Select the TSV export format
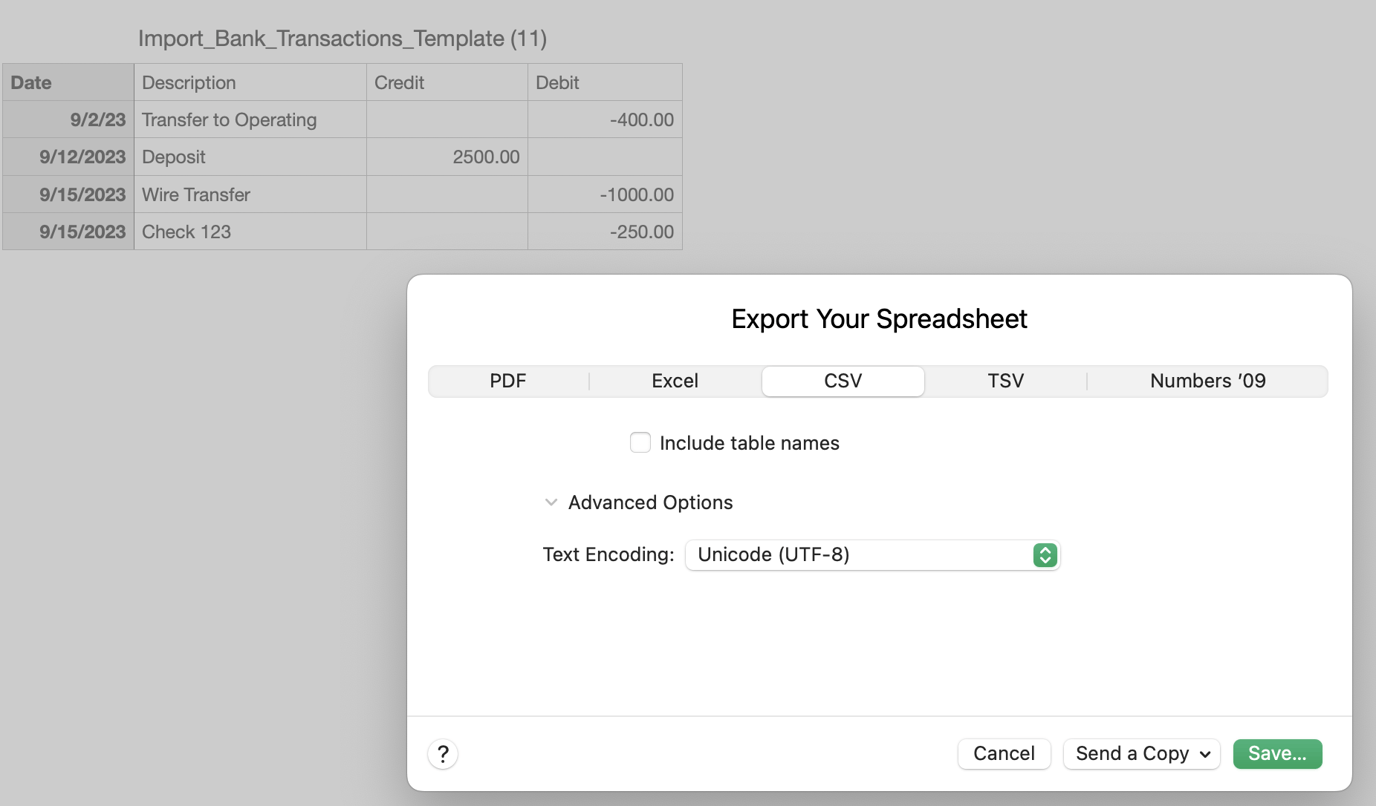1376x806 pixels. 1006,381
